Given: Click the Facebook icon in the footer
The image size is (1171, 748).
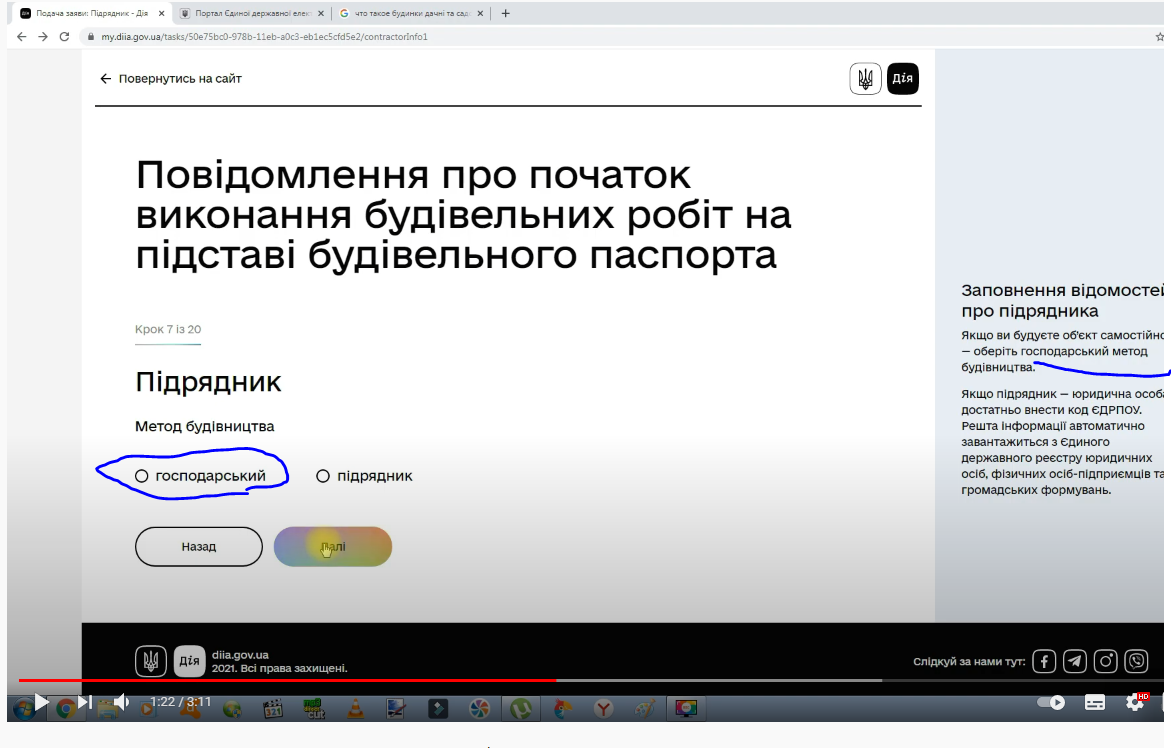Looking at the screenshot, I should pos(1044,661).
